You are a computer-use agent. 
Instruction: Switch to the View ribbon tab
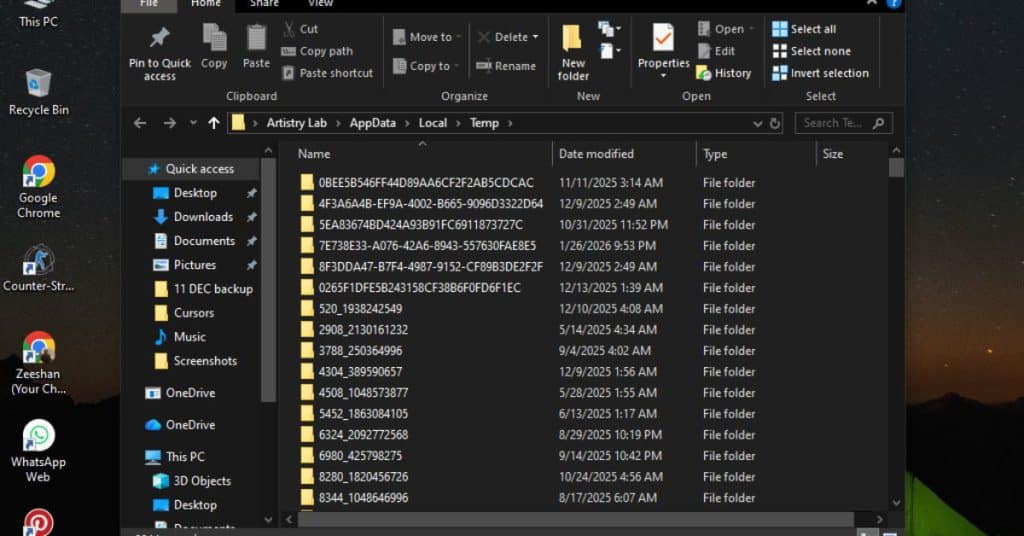coord(320,4)
